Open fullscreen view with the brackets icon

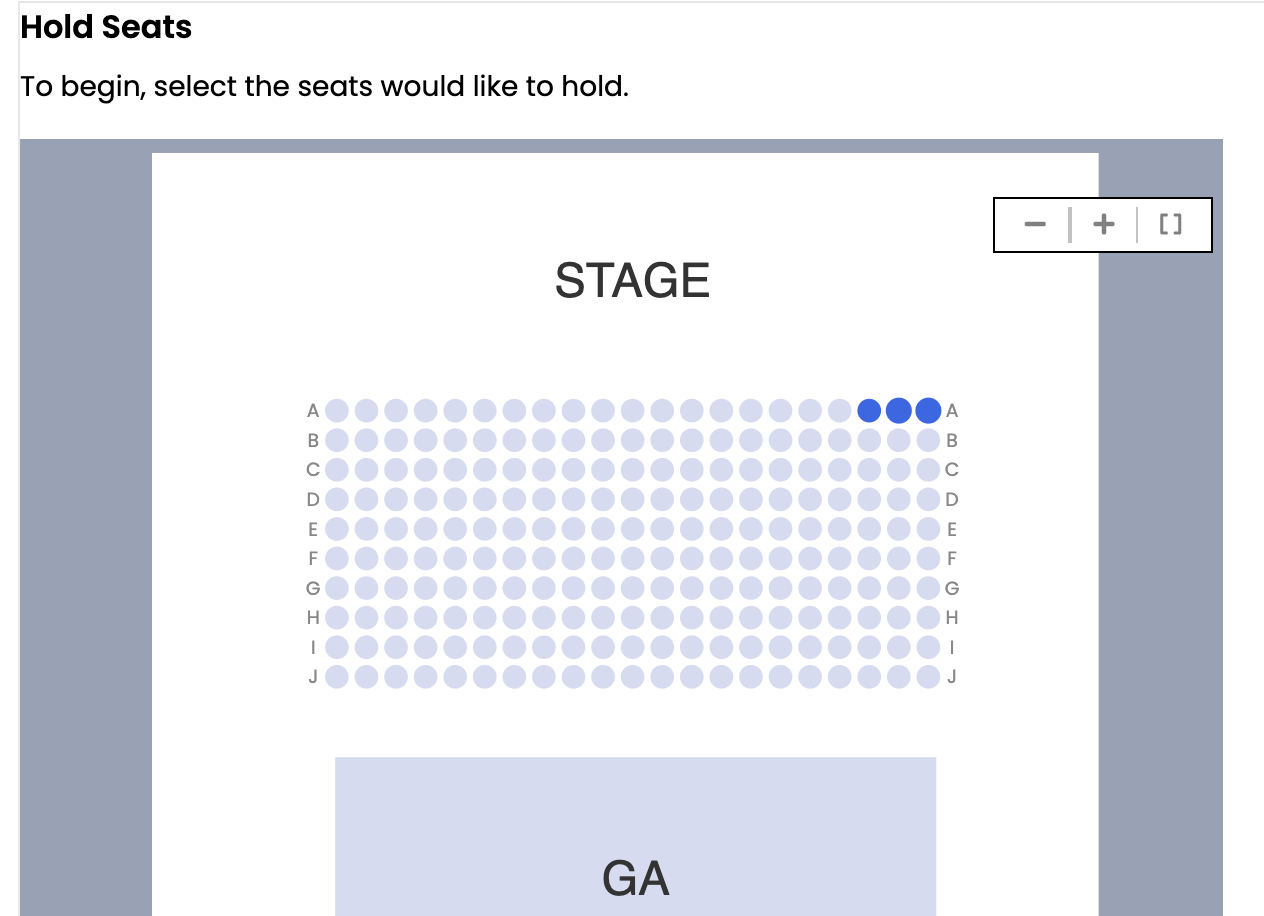click(1171, 225)
